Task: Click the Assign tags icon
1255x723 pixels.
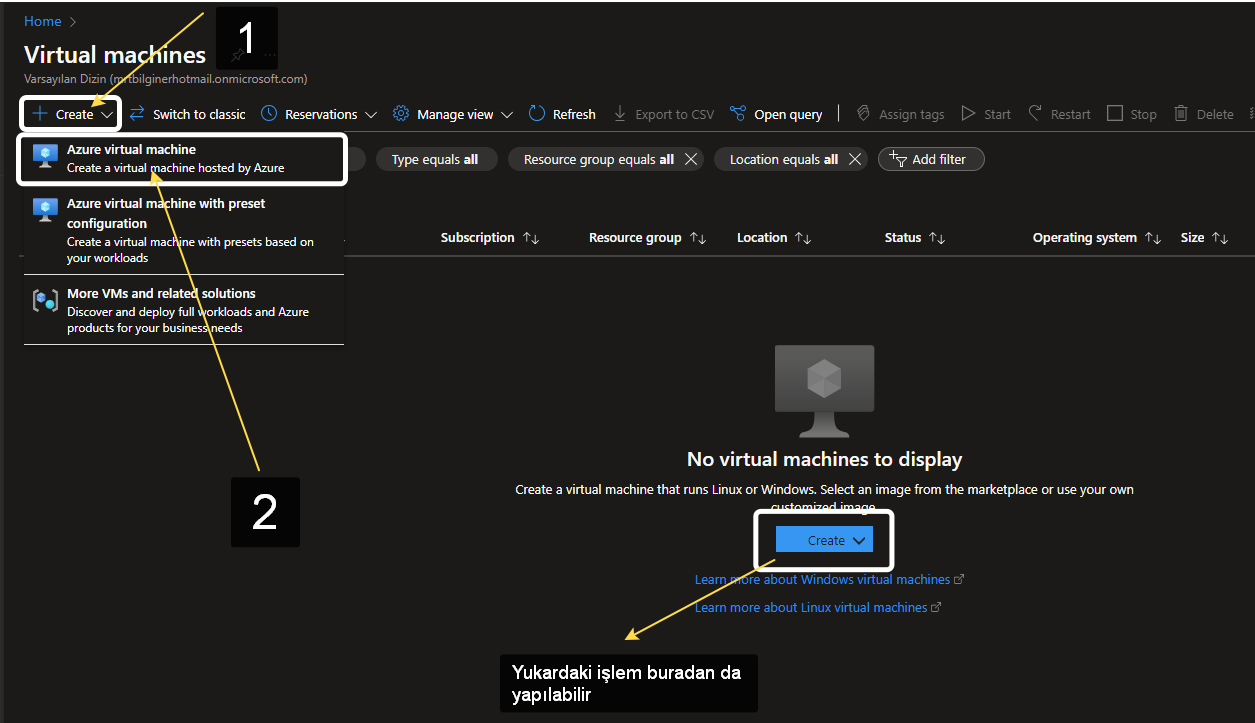Action: click(862, 113)
